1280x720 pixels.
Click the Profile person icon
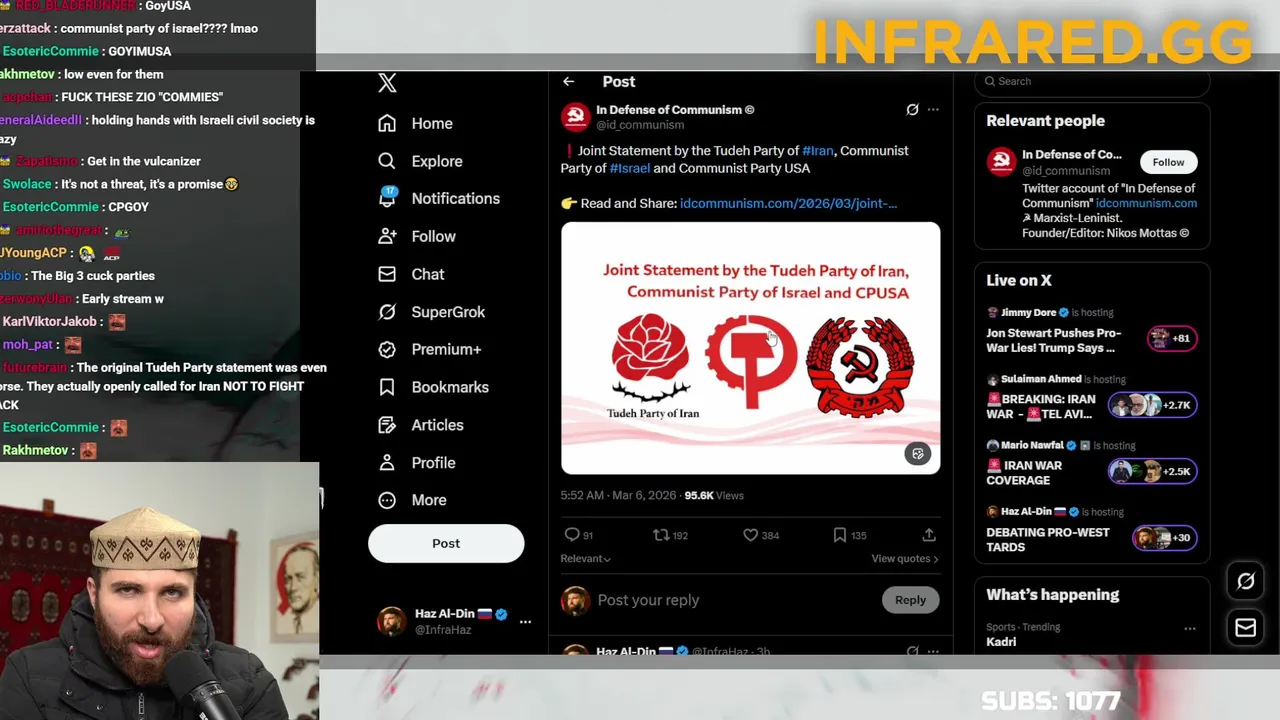[x=387, y=463]
